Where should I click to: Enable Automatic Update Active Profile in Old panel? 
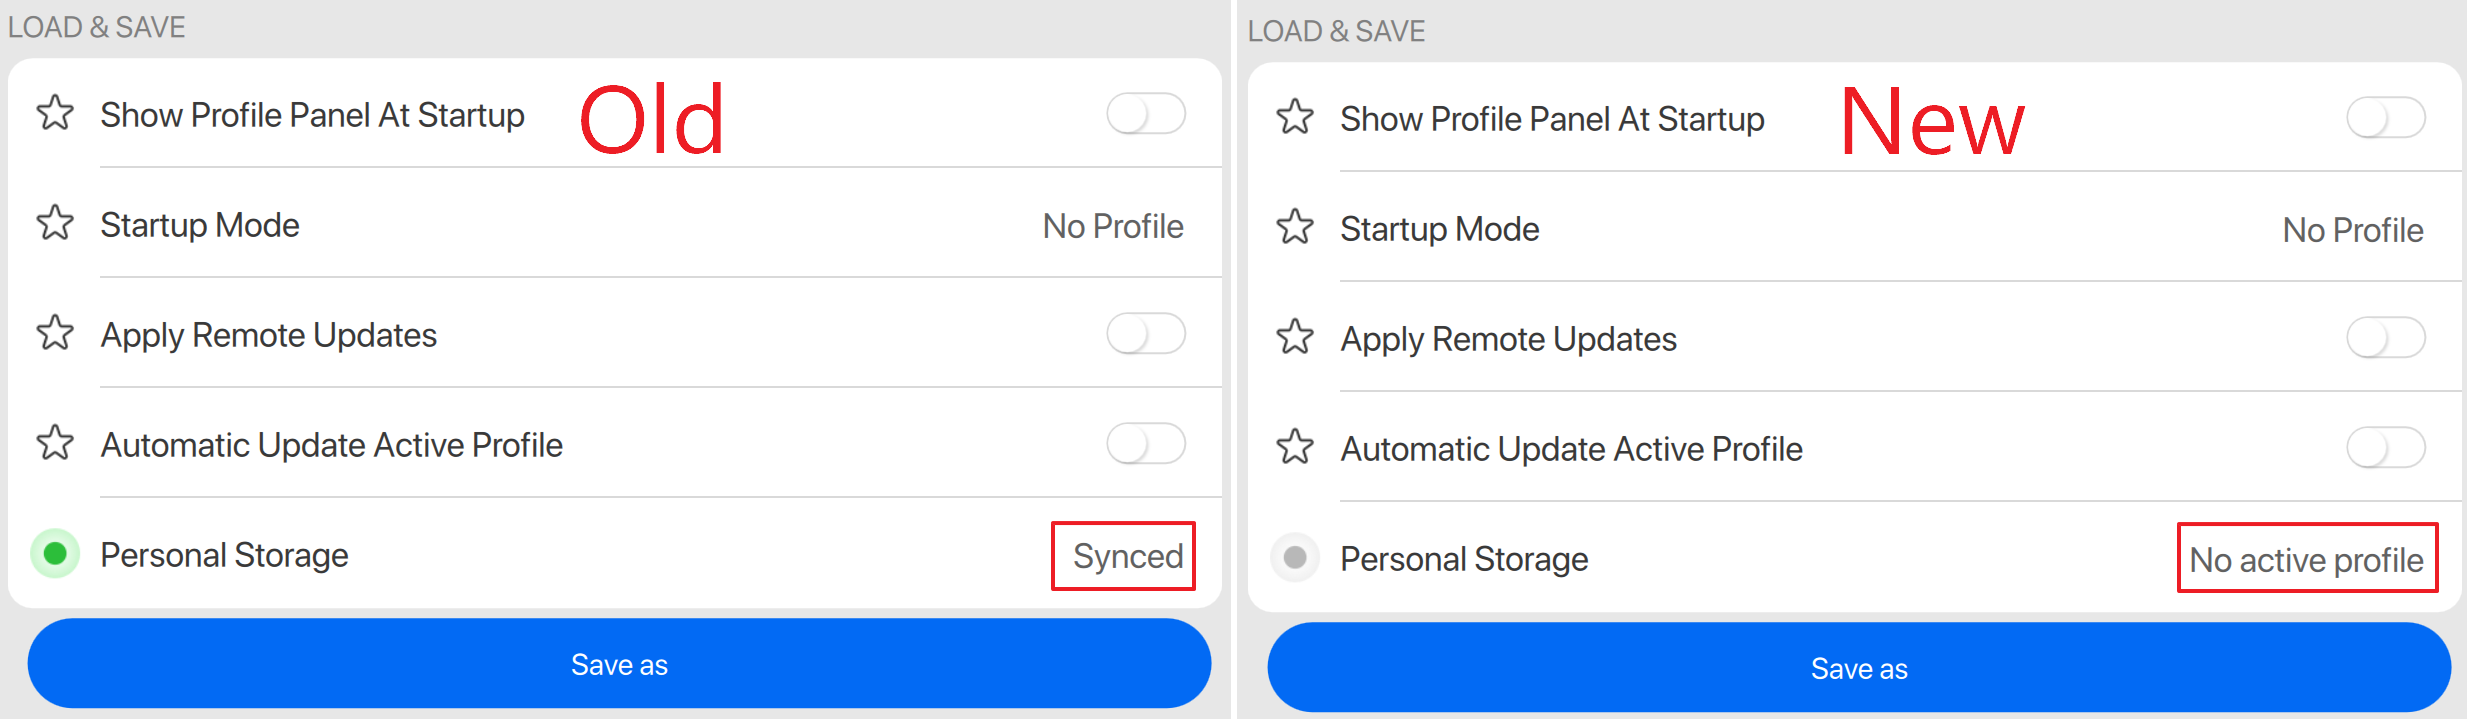click(1146, 444)
